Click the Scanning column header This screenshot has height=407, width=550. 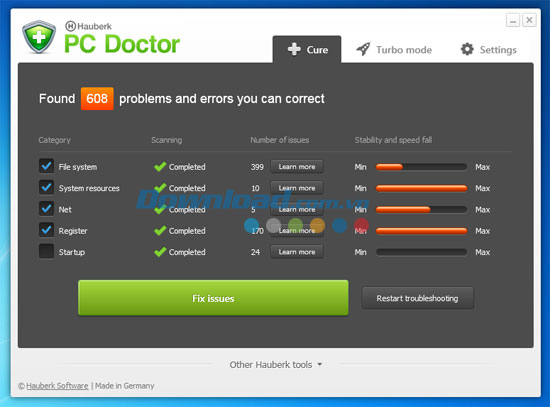click(167, 140)
